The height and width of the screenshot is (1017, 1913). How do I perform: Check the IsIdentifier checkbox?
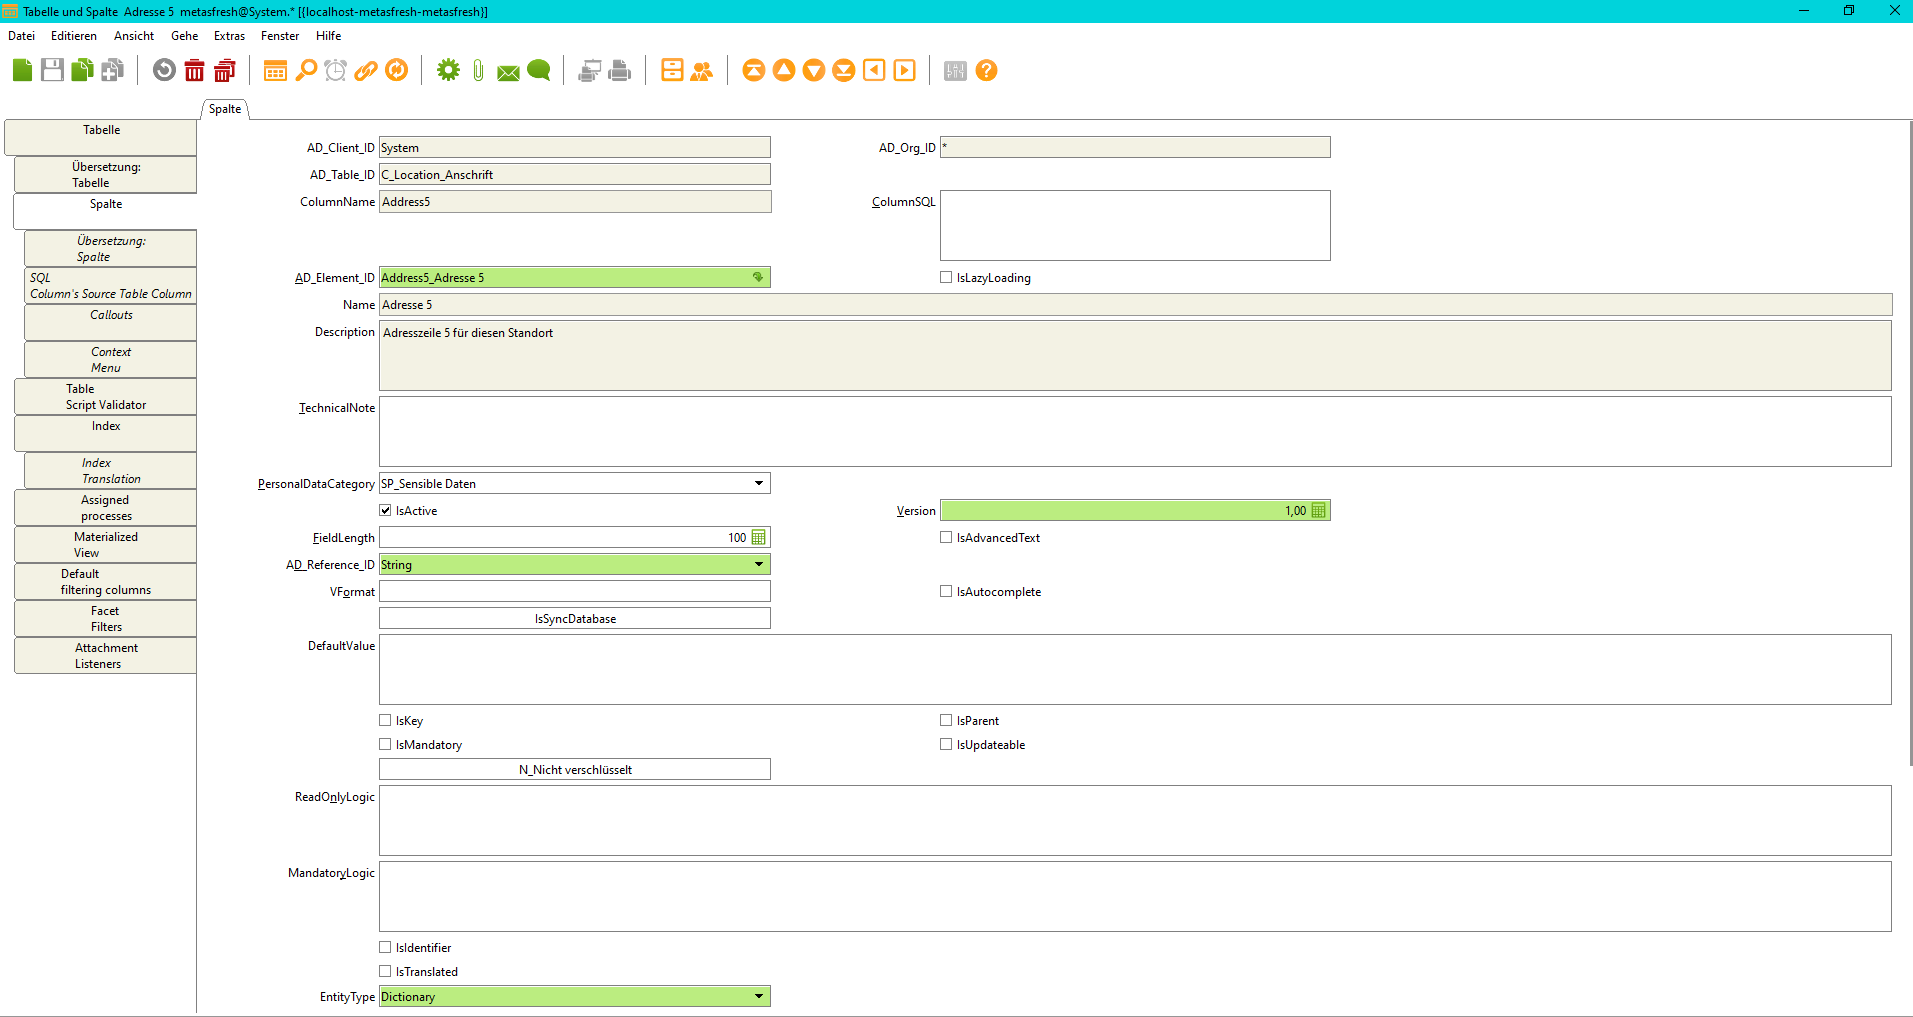(385, 947)
